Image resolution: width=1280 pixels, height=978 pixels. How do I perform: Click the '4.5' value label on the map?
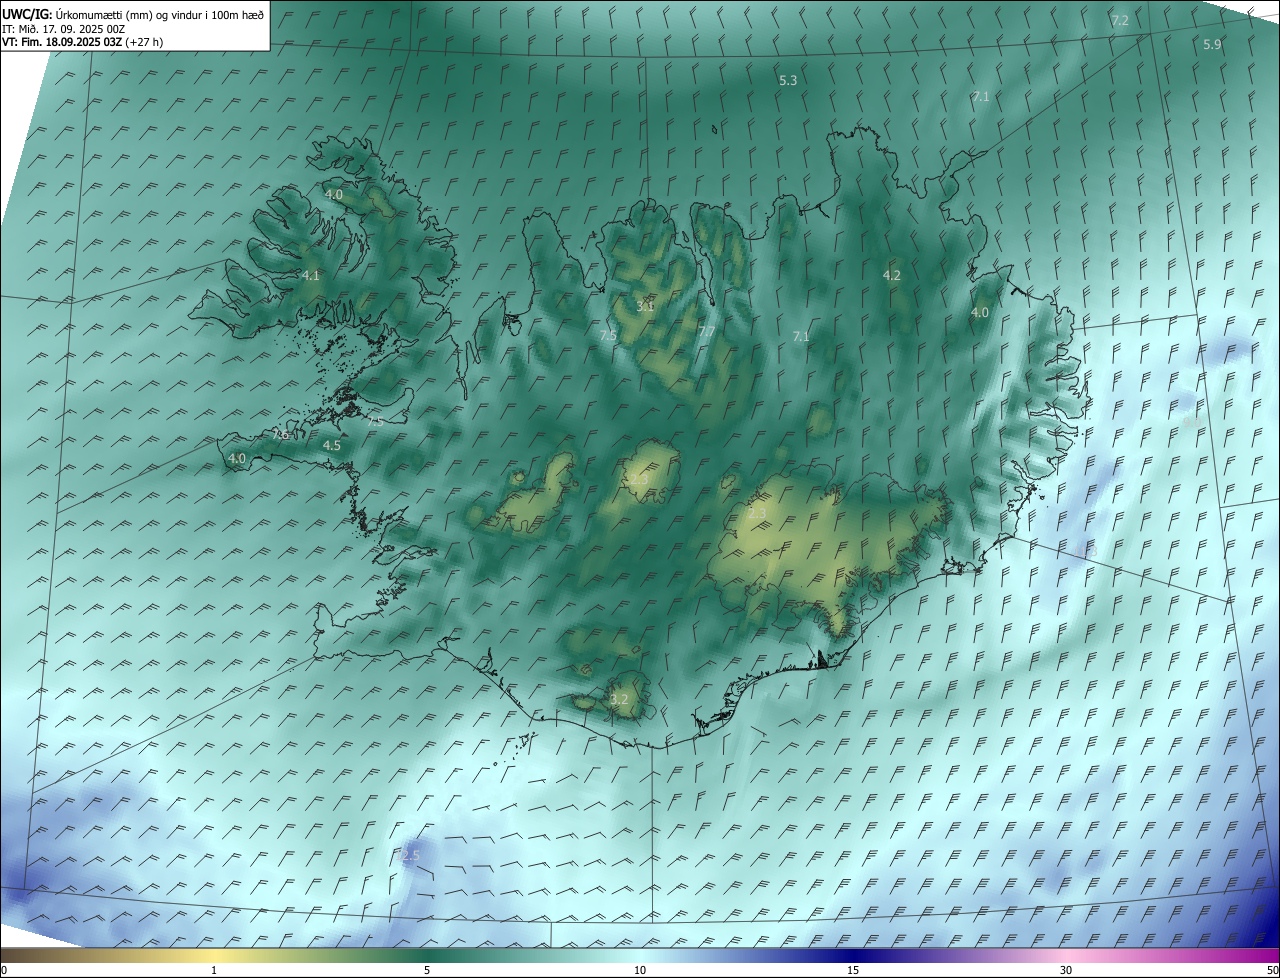pyautogui.click(x=332, y=446)
